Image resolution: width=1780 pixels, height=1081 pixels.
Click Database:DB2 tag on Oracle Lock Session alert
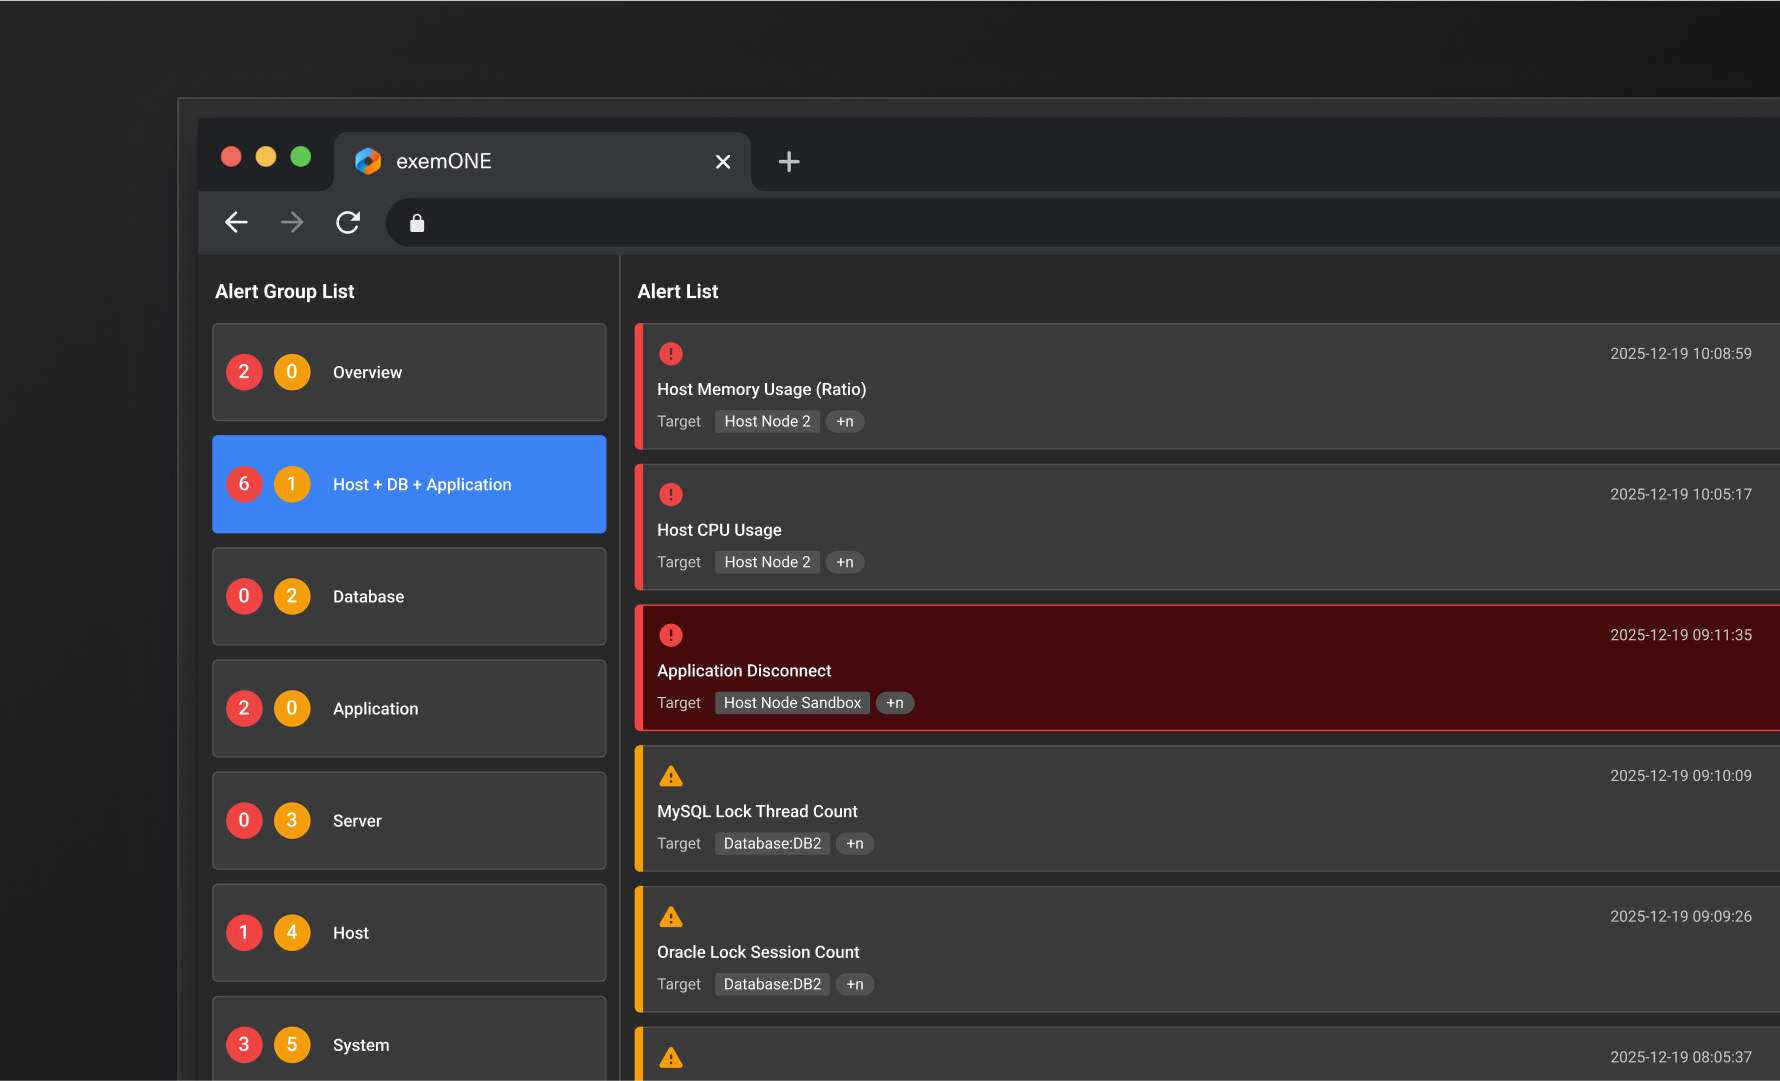[x=772, y=985]
